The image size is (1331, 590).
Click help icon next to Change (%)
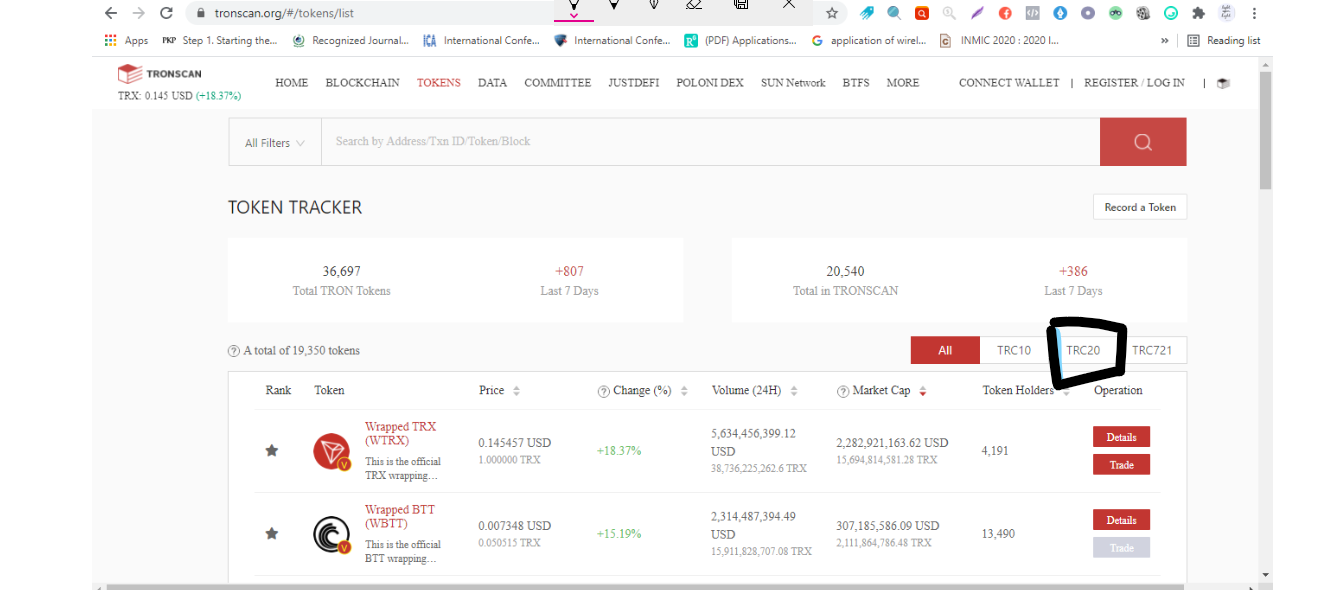pyautogui.click(x=604, y=391)
